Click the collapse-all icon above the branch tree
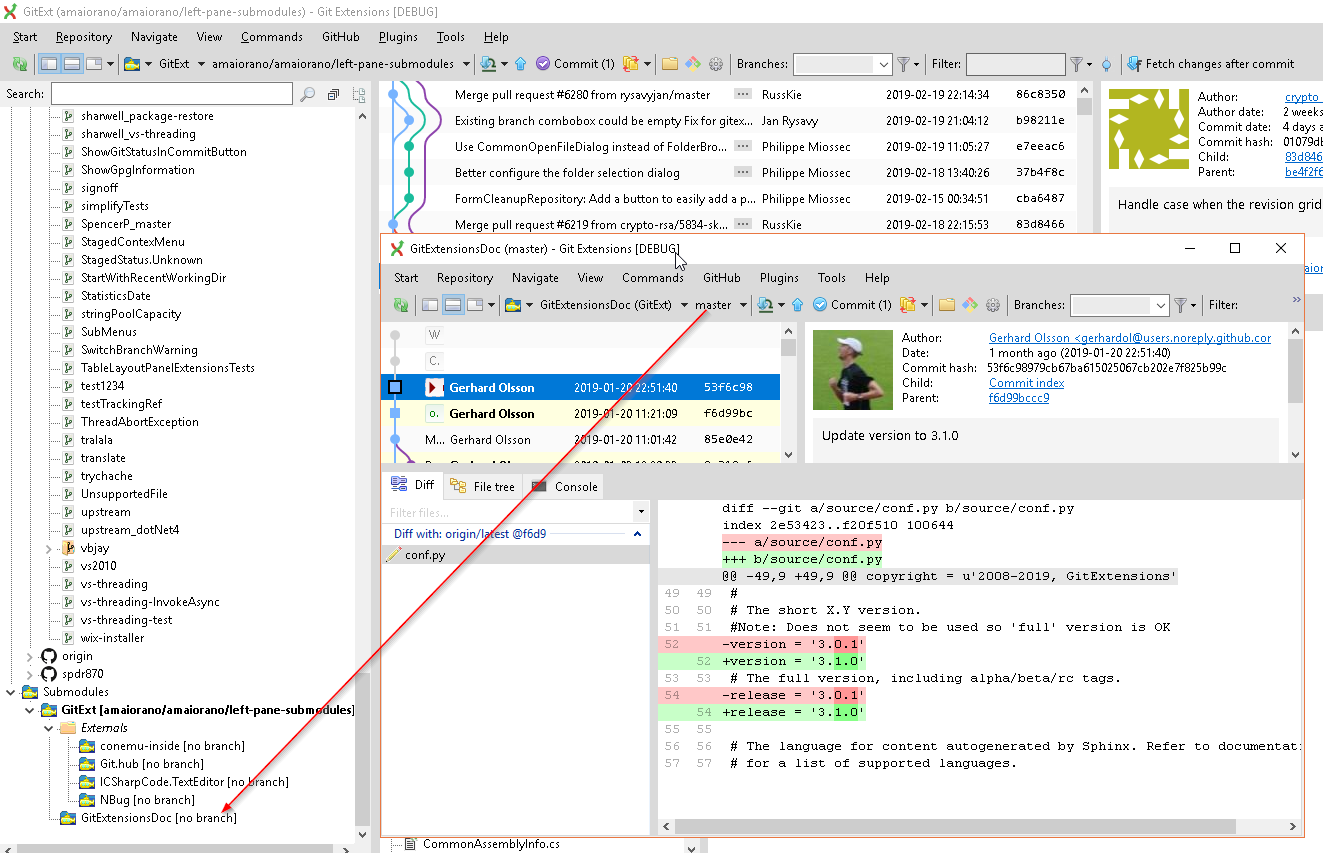 click(x=333, y=94)
